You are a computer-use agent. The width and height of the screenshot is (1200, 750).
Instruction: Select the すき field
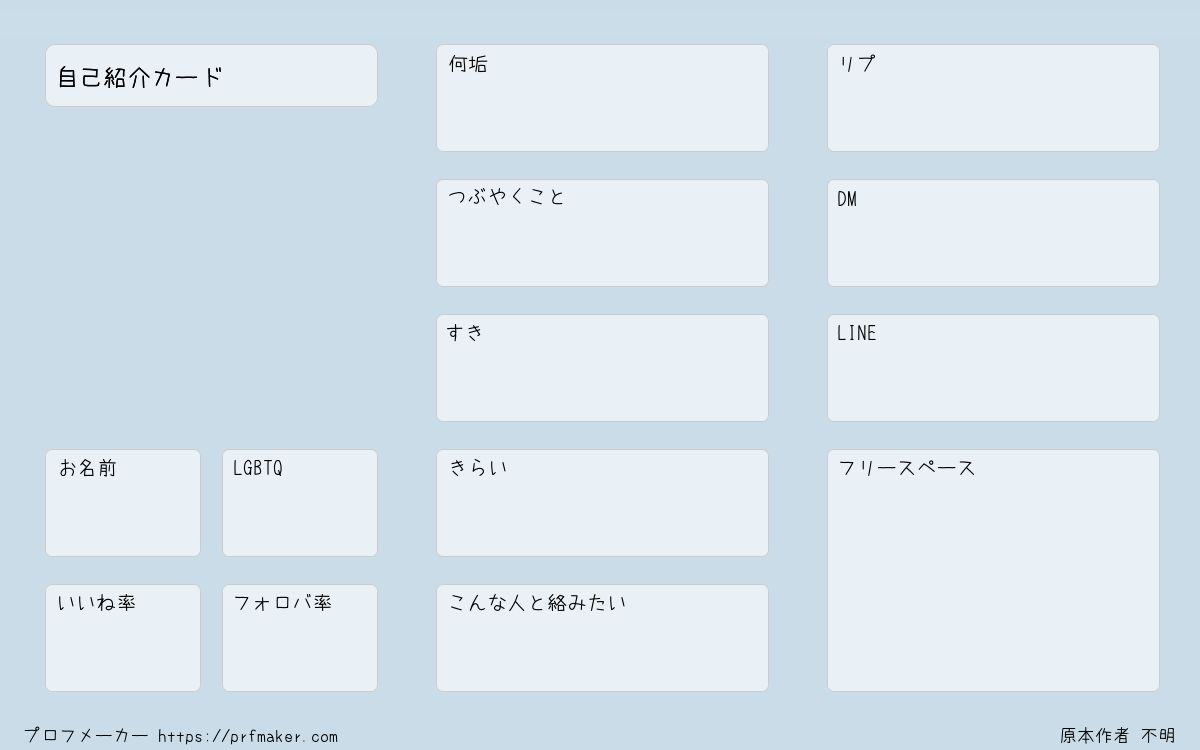click(602, 368)
